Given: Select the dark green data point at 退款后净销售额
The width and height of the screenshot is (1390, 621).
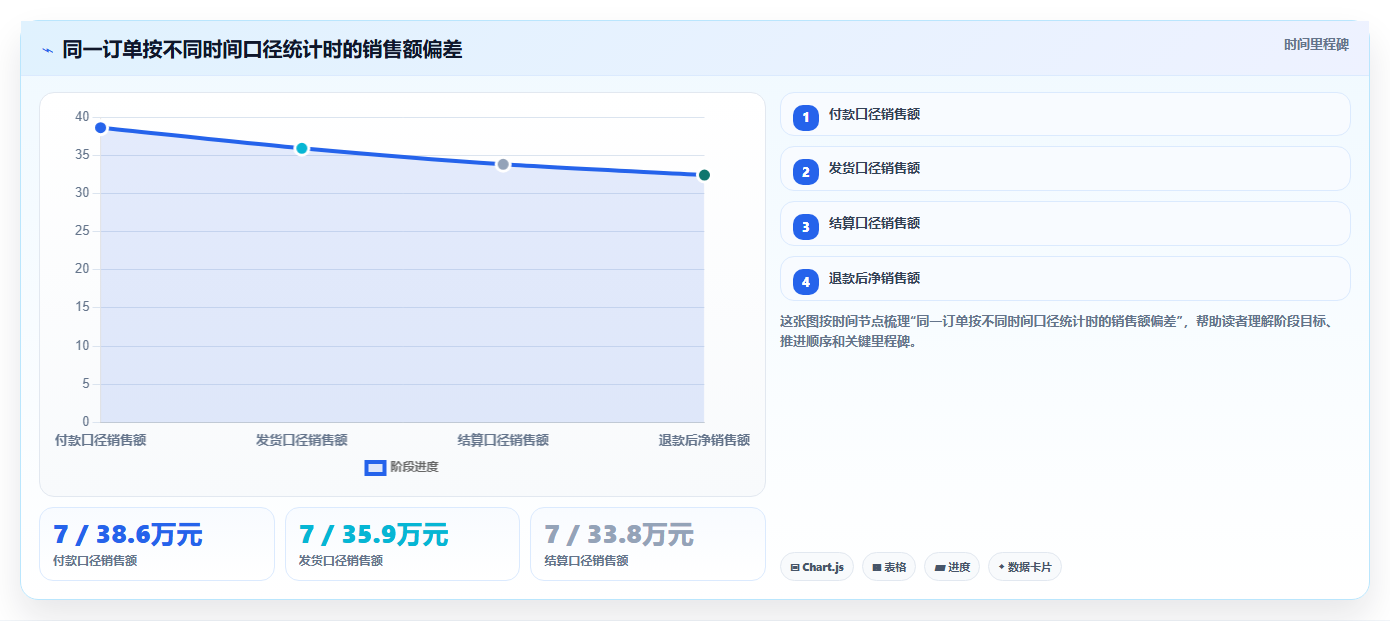Looking at the screenshot, I should coord(704,175).
